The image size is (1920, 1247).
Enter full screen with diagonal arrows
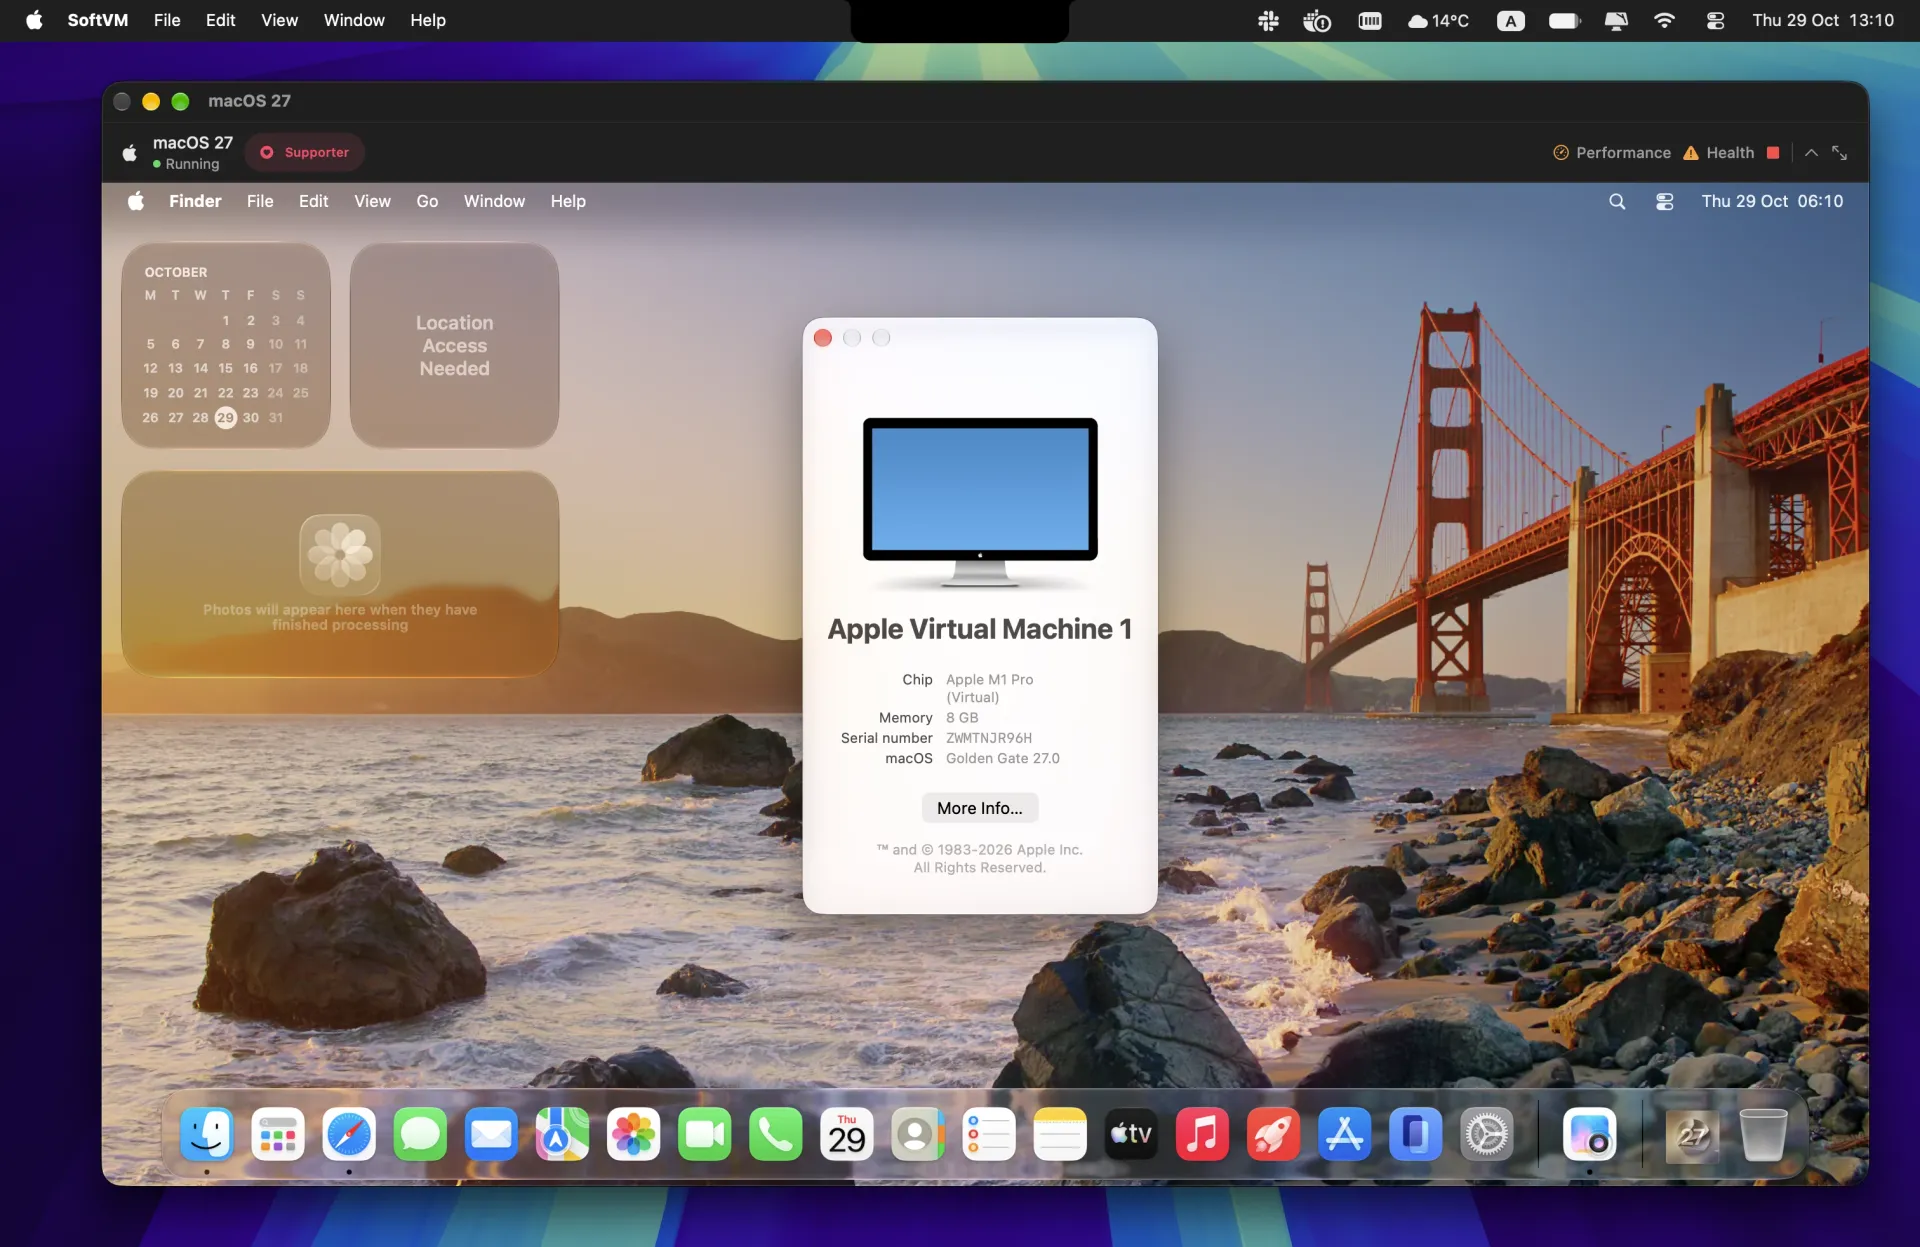click(x=1839, y=152)
